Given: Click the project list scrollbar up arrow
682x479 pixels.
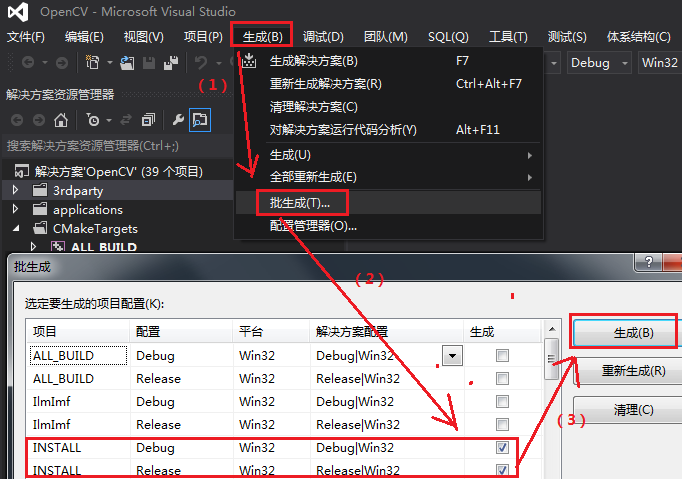Looking at the screenshot, I should click(552, 329).
